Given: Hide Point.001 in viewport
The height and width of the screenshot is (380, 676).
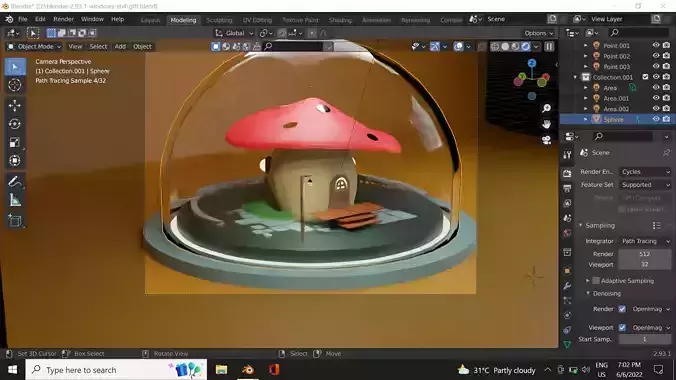Looking at the screenshot, I should point(656,45).
